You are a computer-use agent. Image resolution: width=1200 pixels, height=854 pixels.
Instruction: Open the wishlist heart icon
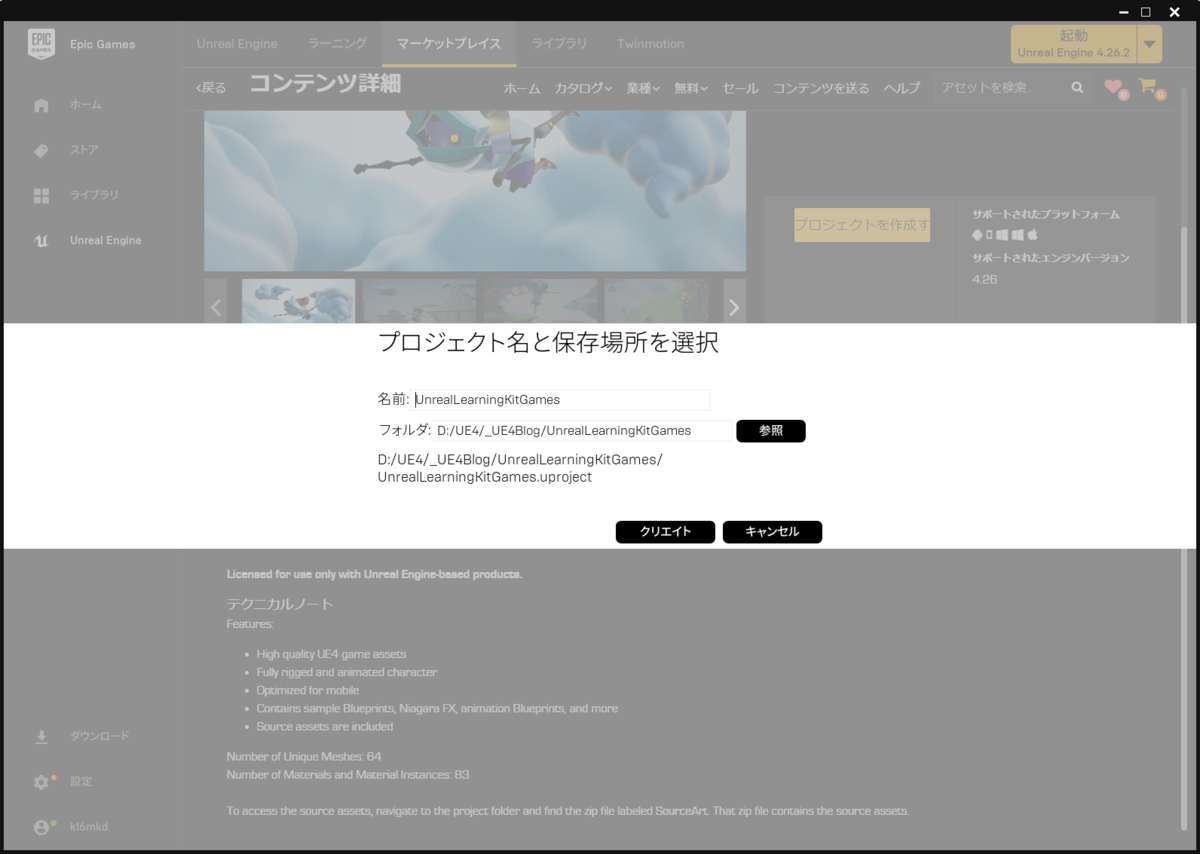1113,87
